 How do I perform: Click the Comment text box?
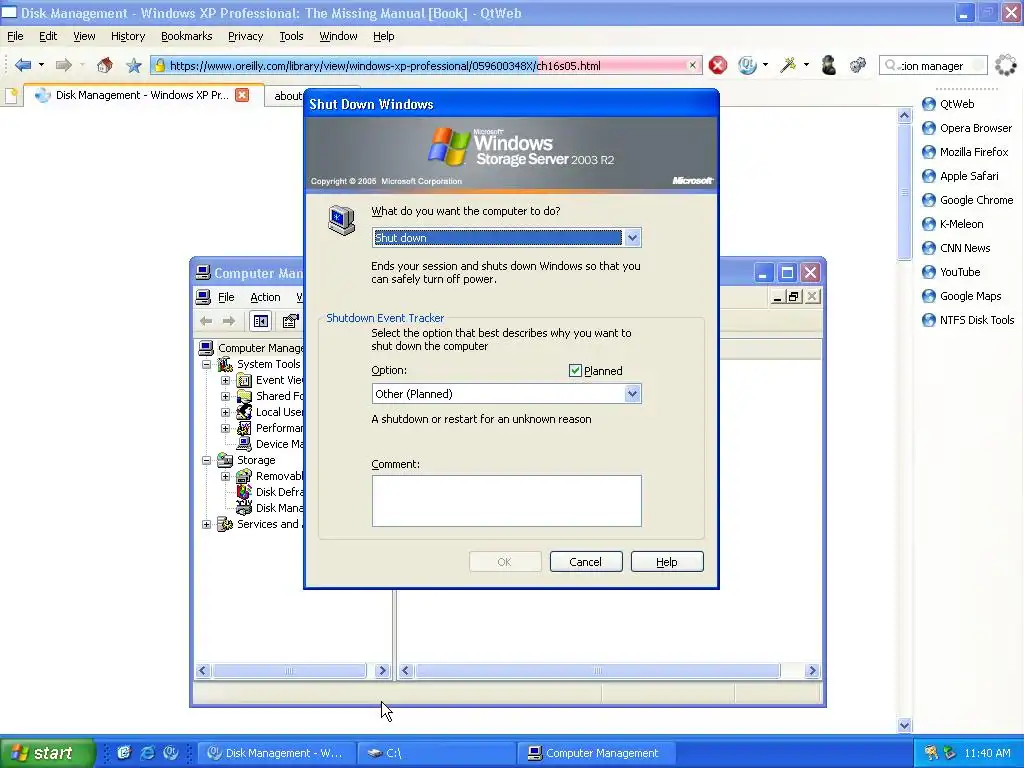point(507,501)
